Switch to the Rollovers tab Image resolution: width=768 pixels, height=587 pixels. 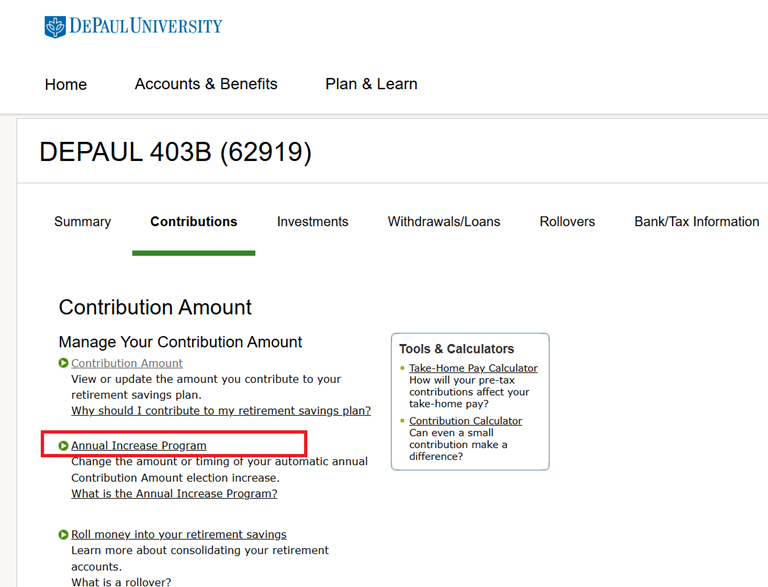pos(567,222)
